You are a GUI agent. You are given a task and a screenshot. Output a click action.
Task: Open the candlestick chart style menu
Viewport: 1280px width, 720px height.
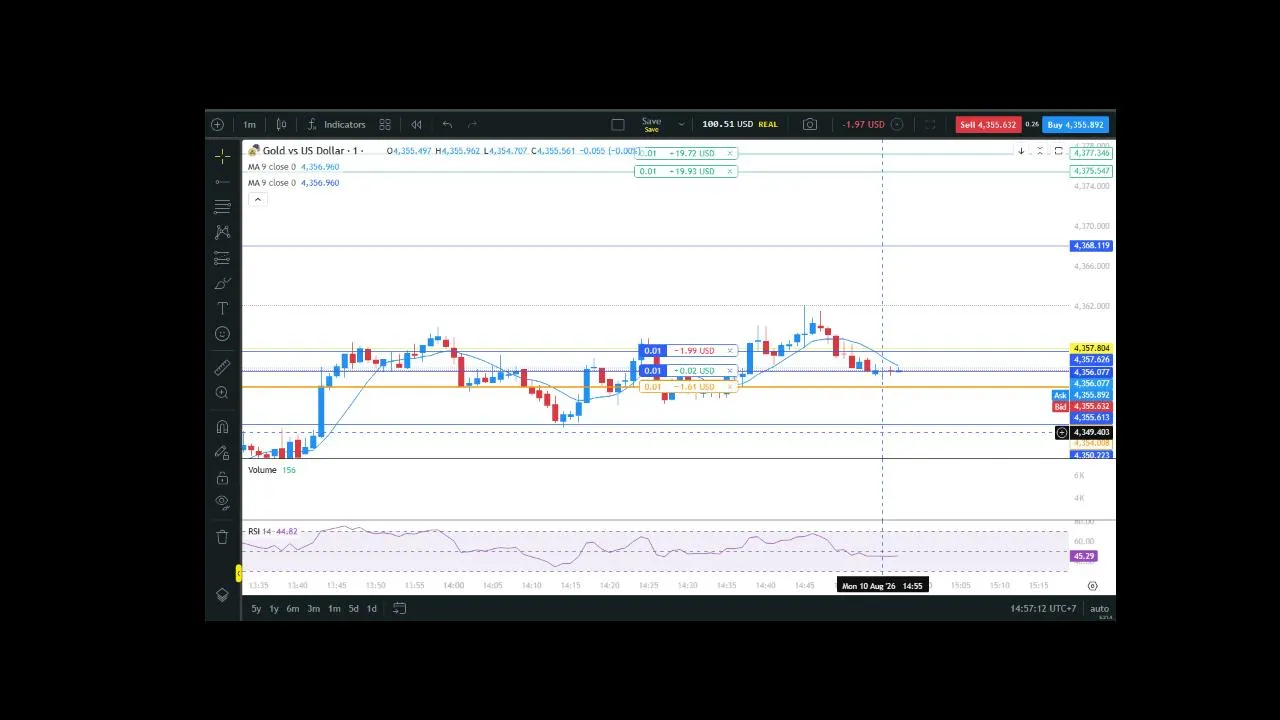point(282,125)
